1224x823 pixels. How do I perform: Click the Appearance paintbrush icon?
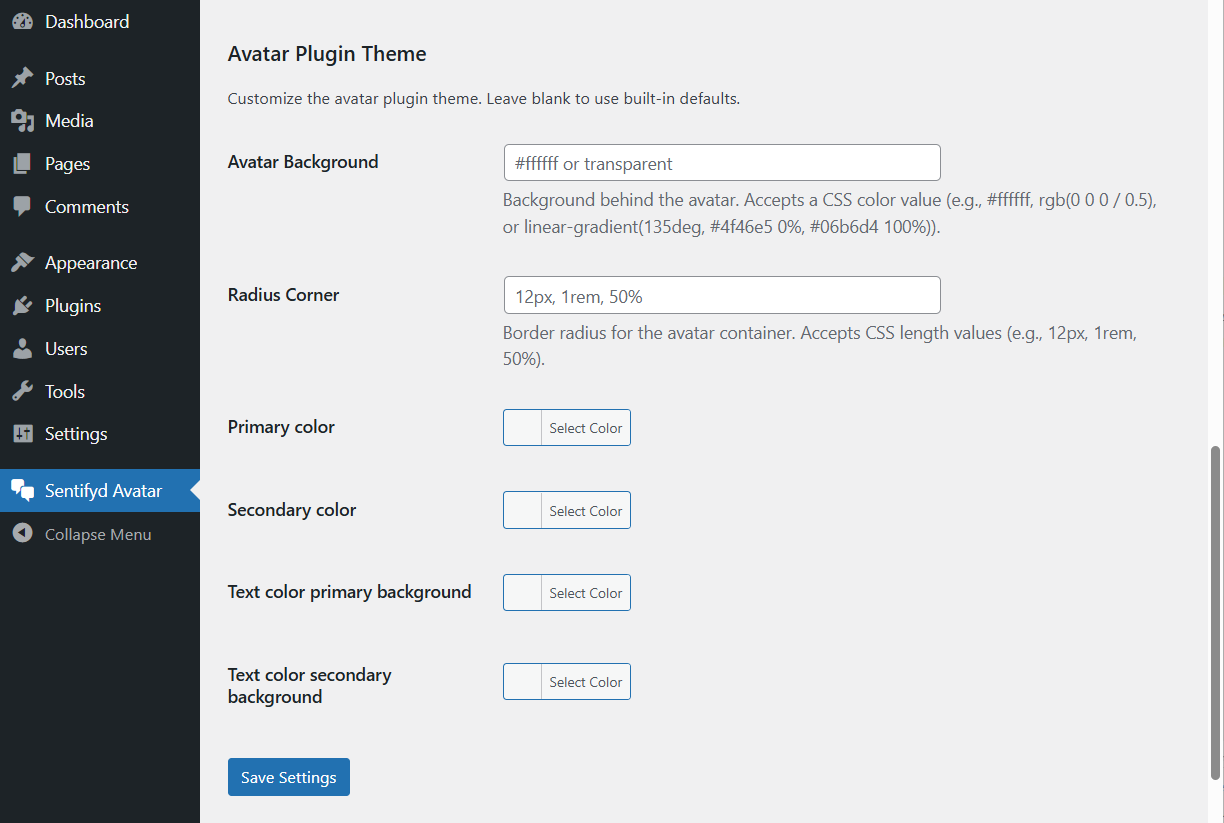[x=22, y=262]
